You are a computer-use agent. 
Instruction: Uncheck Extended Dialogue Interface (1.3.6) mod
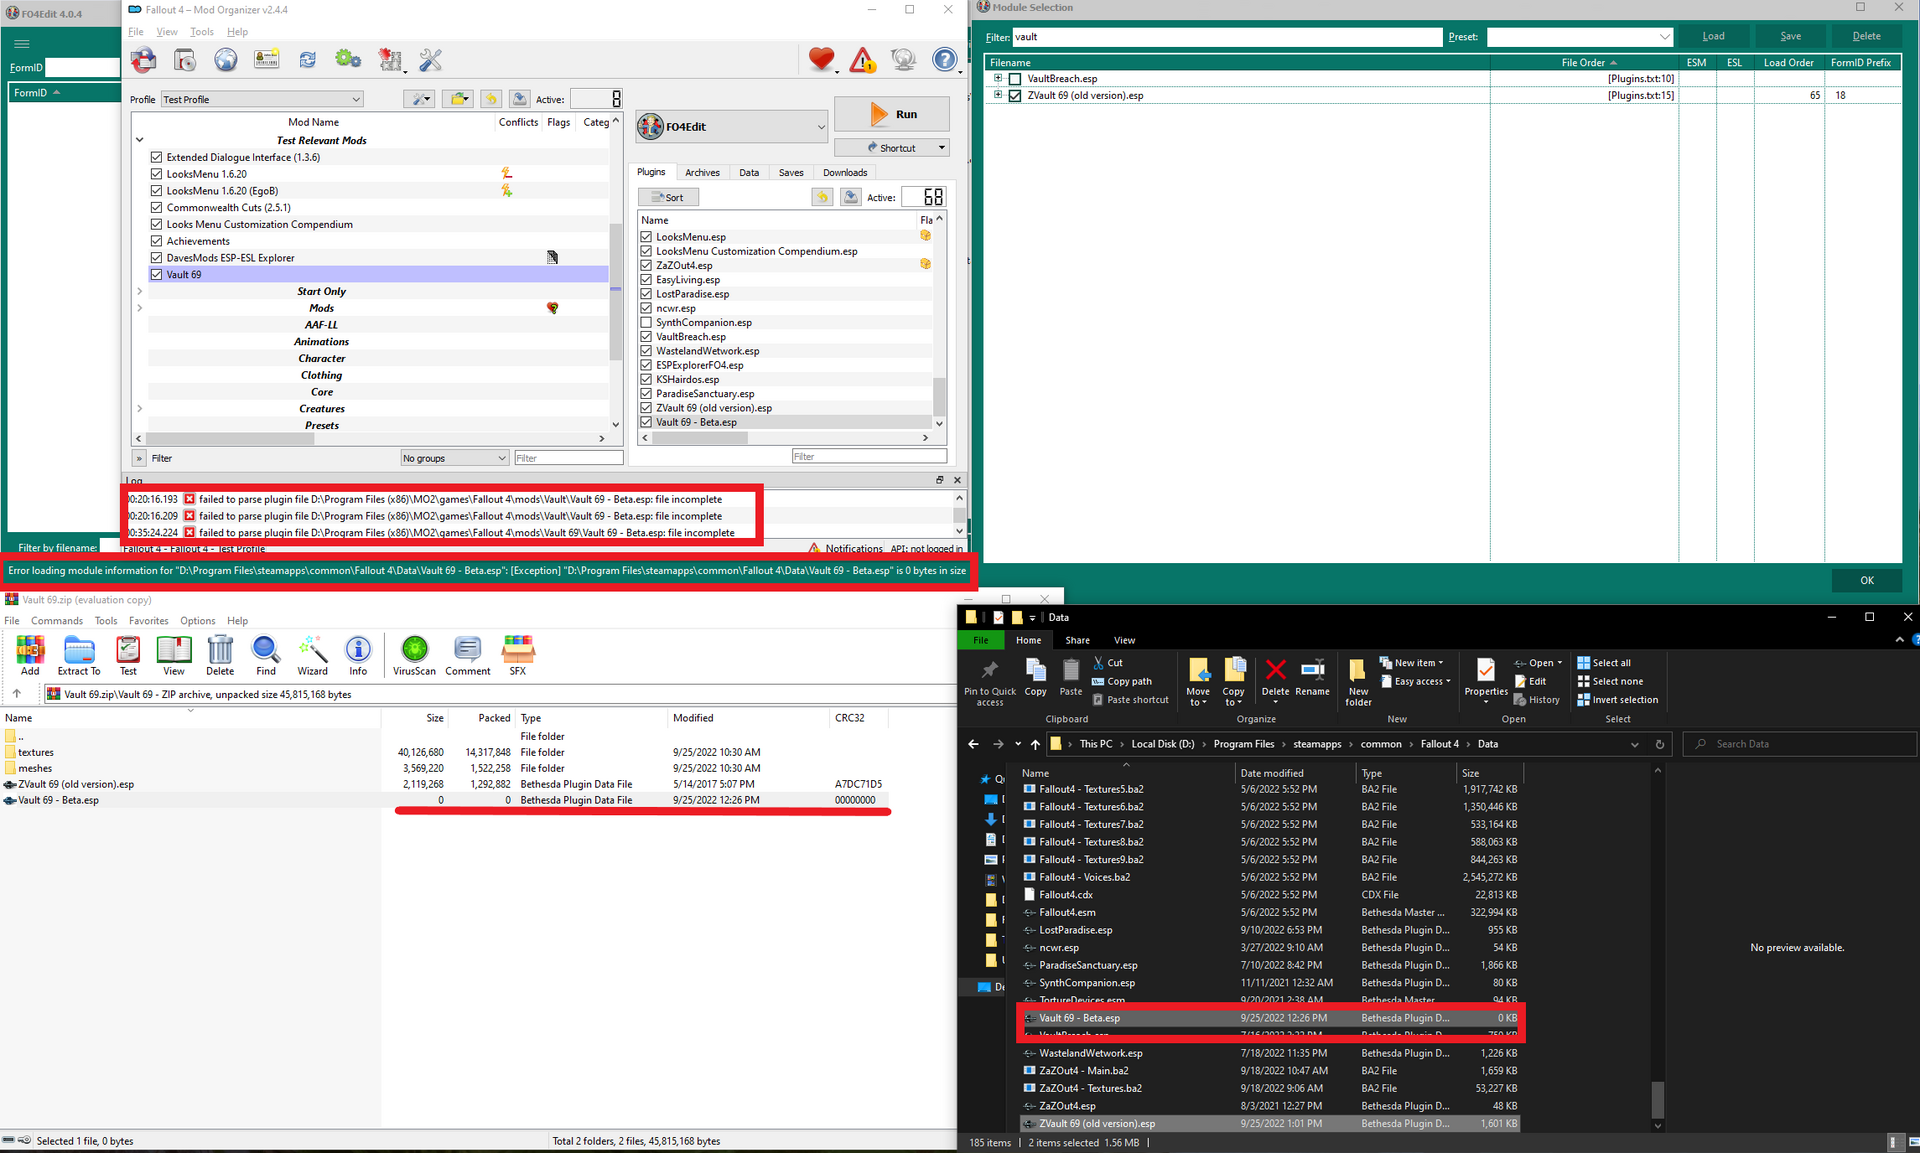coord(156,157)
